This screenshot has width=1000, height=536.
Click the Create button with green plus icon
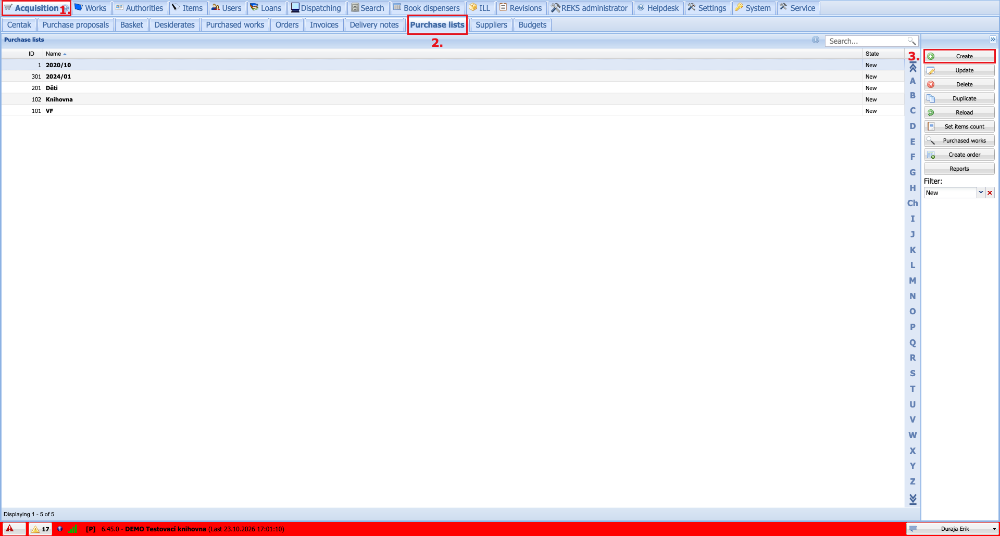[959, 56]
